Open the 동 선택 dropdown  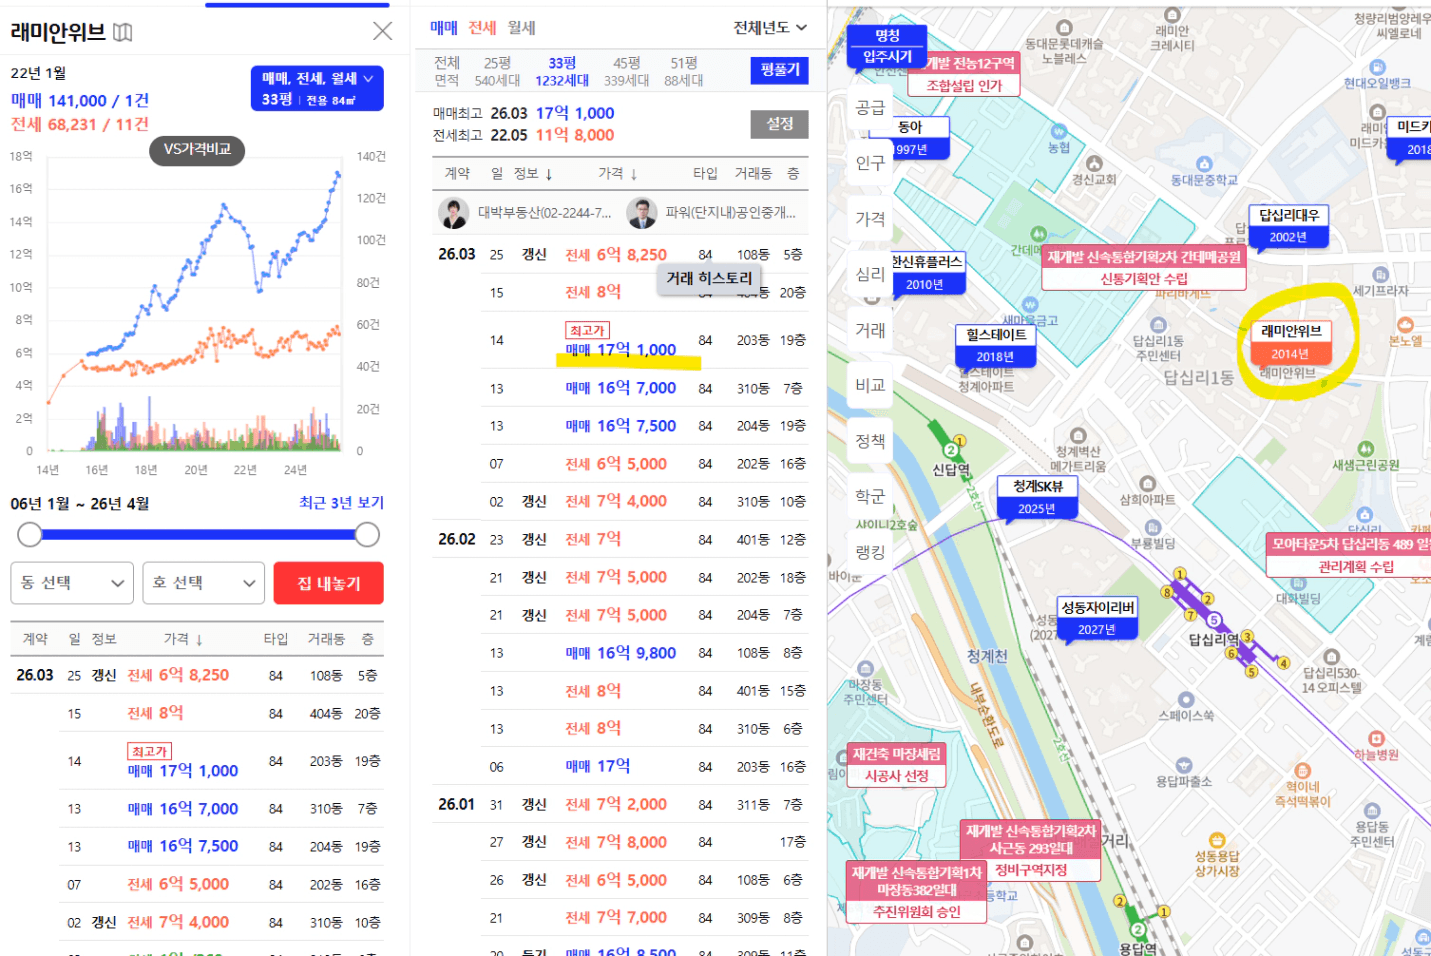coord(72,583)
